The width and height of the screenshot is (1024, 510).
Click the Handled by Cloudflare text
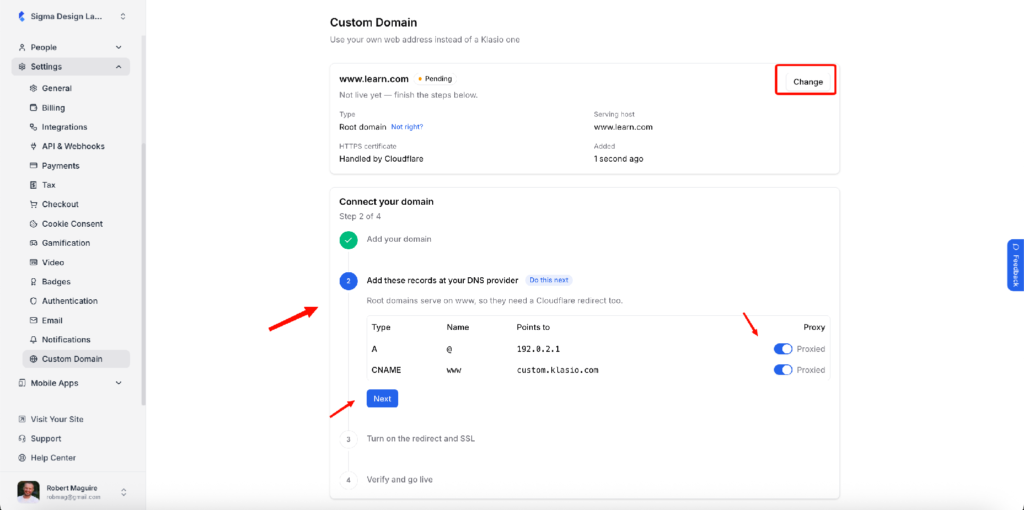coord(381,159)
